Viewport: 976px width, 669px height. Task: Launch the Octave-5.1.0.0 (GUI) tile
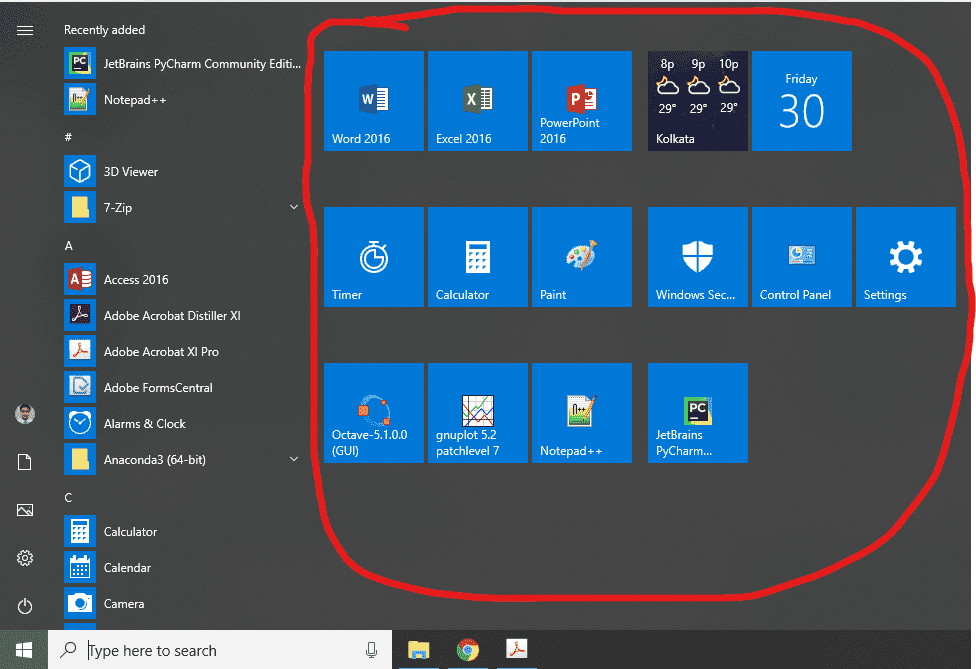tap(373, 413)
